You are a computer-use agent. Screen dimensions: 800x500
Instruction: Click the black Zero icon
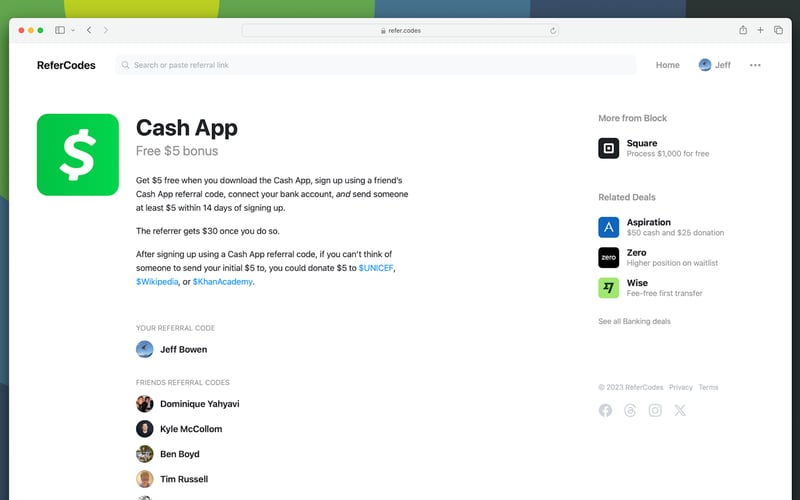[x=609, y=258]
